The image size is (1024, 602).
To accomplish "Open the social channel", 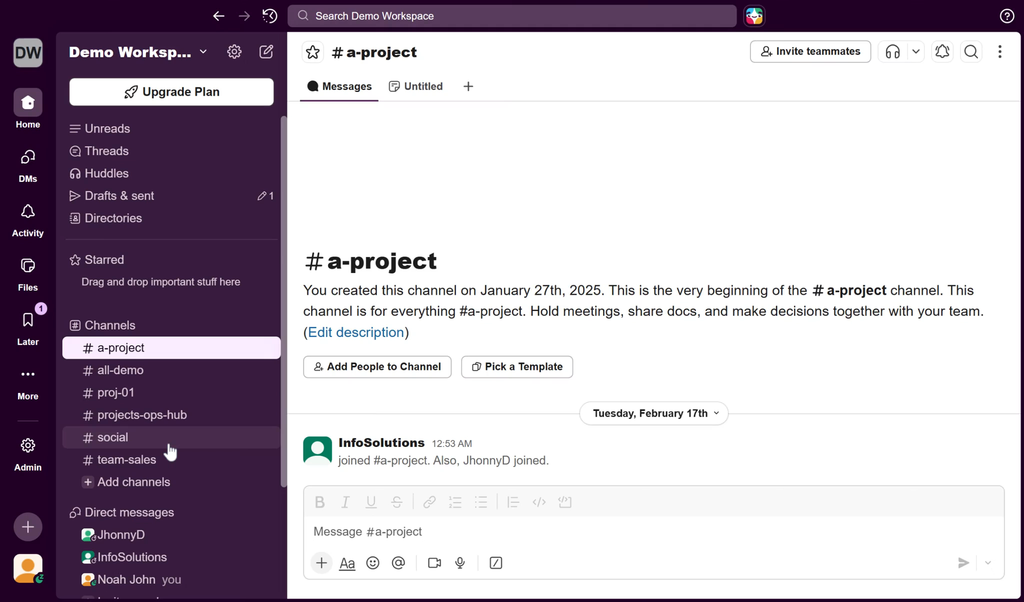I will point(112,437).
